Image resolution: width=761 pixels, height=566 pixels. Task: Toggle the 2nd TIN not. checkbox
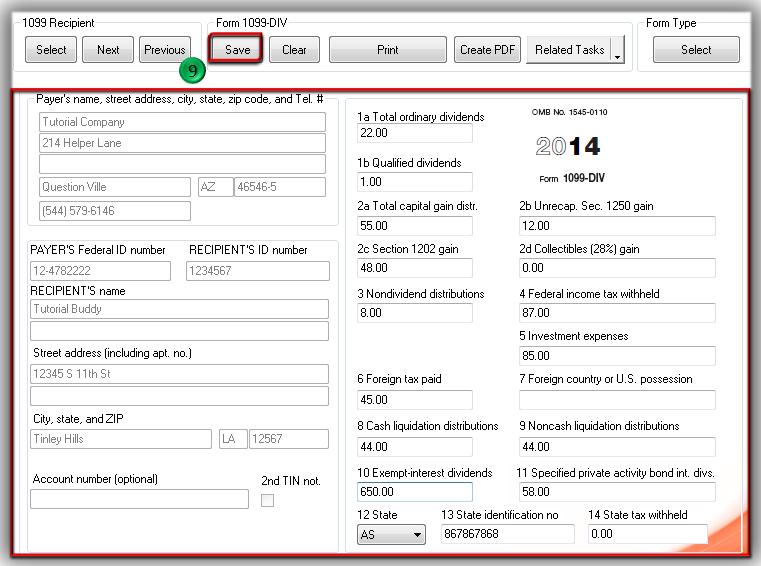[267, 500]
